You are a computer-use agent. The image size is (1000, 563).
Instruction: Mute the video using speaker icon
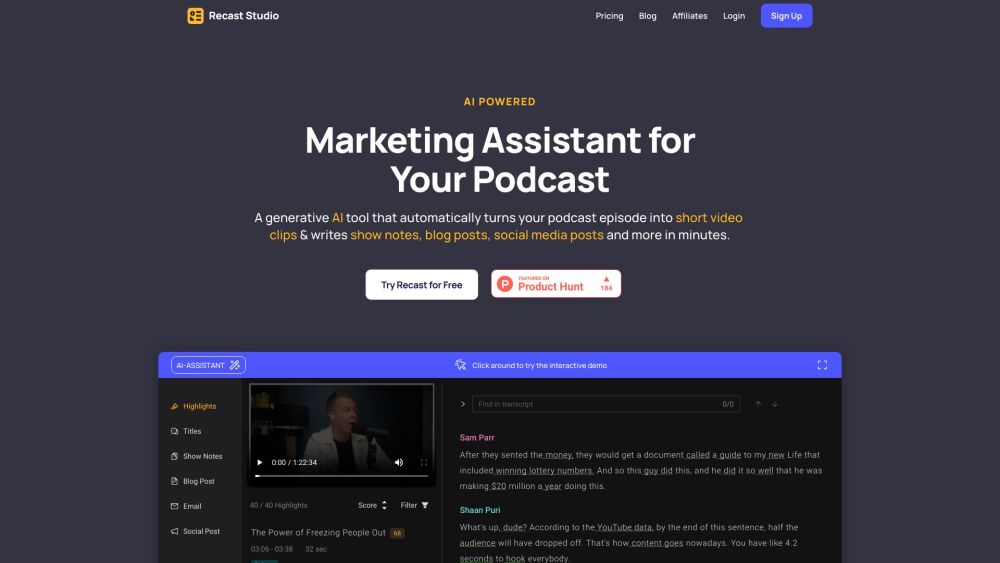(398, 463)
